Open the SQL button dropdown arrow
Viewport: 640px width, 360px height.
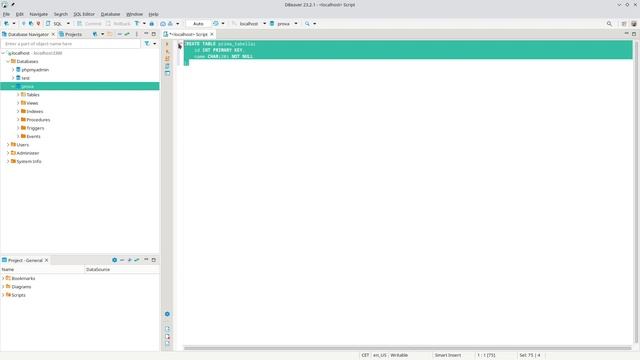point(68,24)
